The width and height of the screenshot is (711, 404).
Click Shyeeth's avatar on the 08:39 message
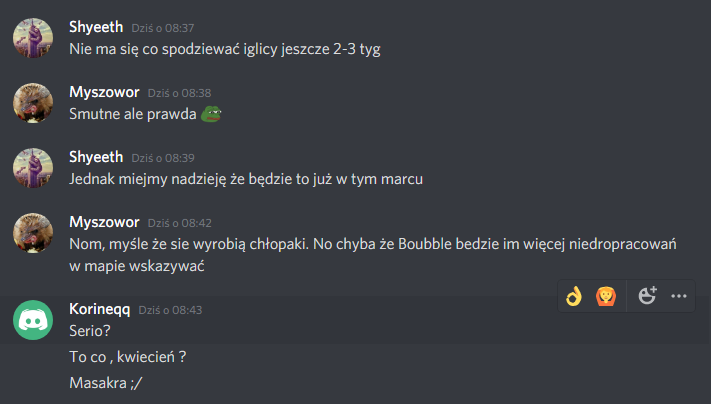pos(33,168)
